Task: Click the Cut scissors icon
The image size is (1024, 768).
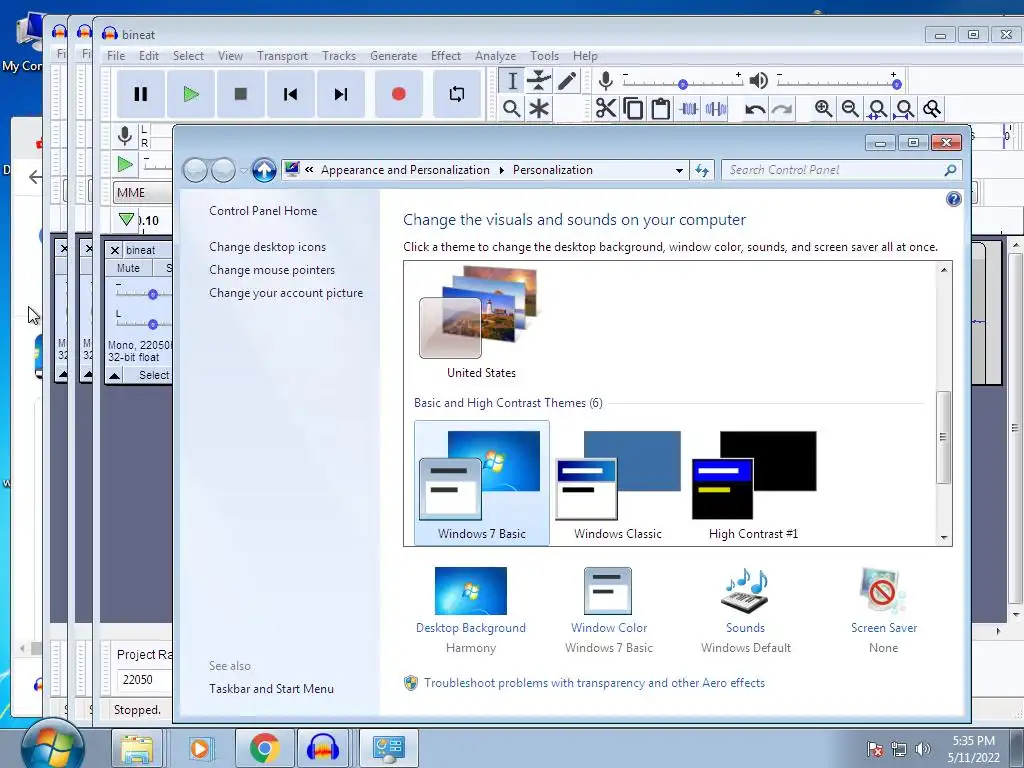Action: tap(606, 108)
